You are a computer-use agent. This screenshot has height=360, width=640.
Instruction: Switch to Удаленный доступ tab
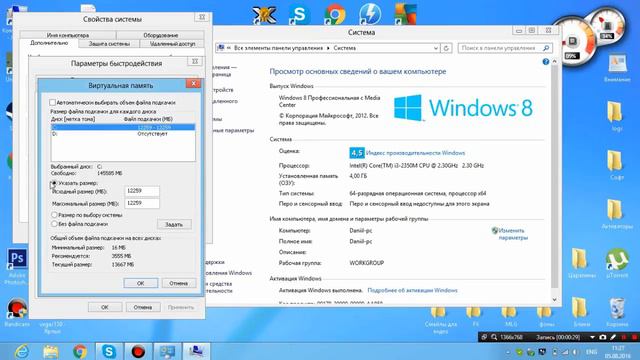[x=172, y=44]
